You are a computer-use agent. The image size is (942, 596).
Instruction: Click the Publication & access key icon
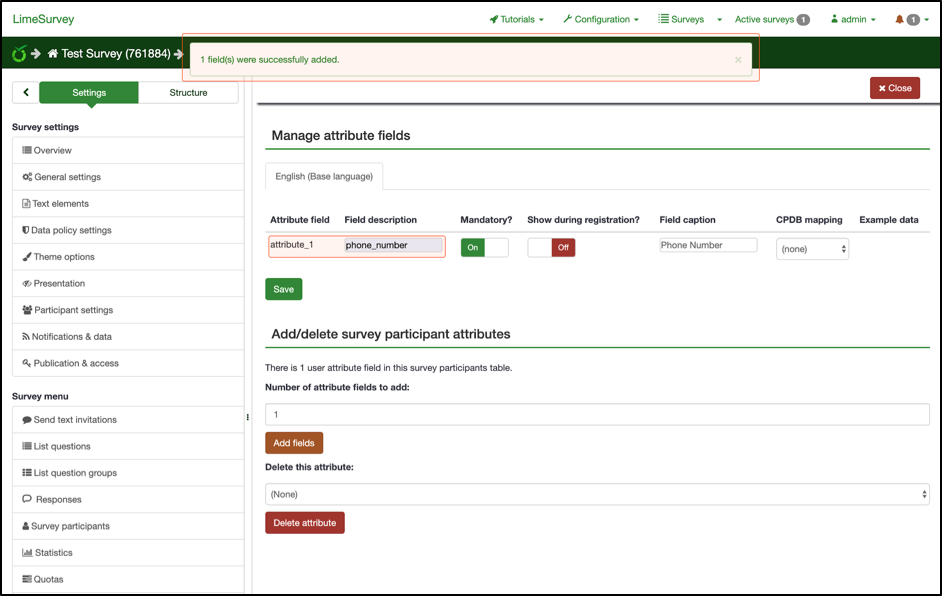(x=27, y=363)
